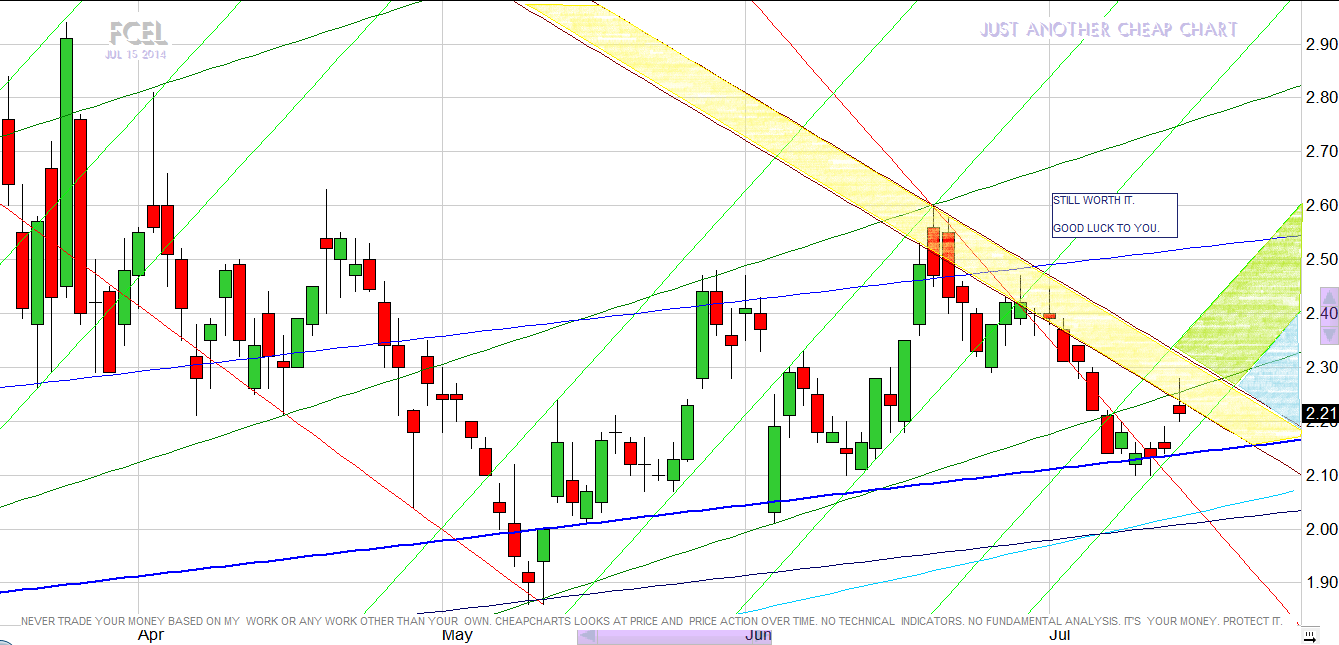The width and height of the screenshot is (1339, 645).
Task: Click the scroll-to-latest arrow icon at bottom right
Action: click(1310, 635)
